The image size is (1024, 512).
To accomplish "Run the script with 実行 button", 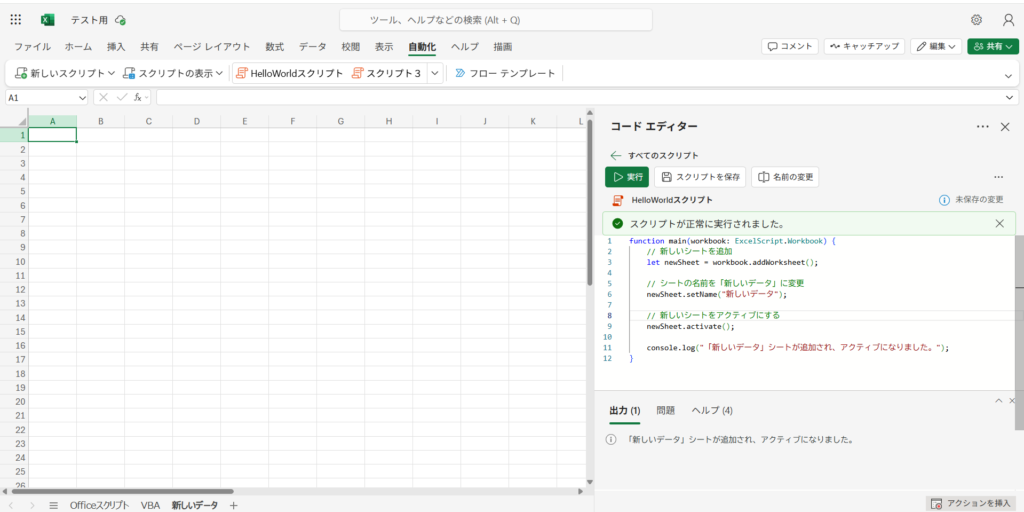I will tap(627, 177).
